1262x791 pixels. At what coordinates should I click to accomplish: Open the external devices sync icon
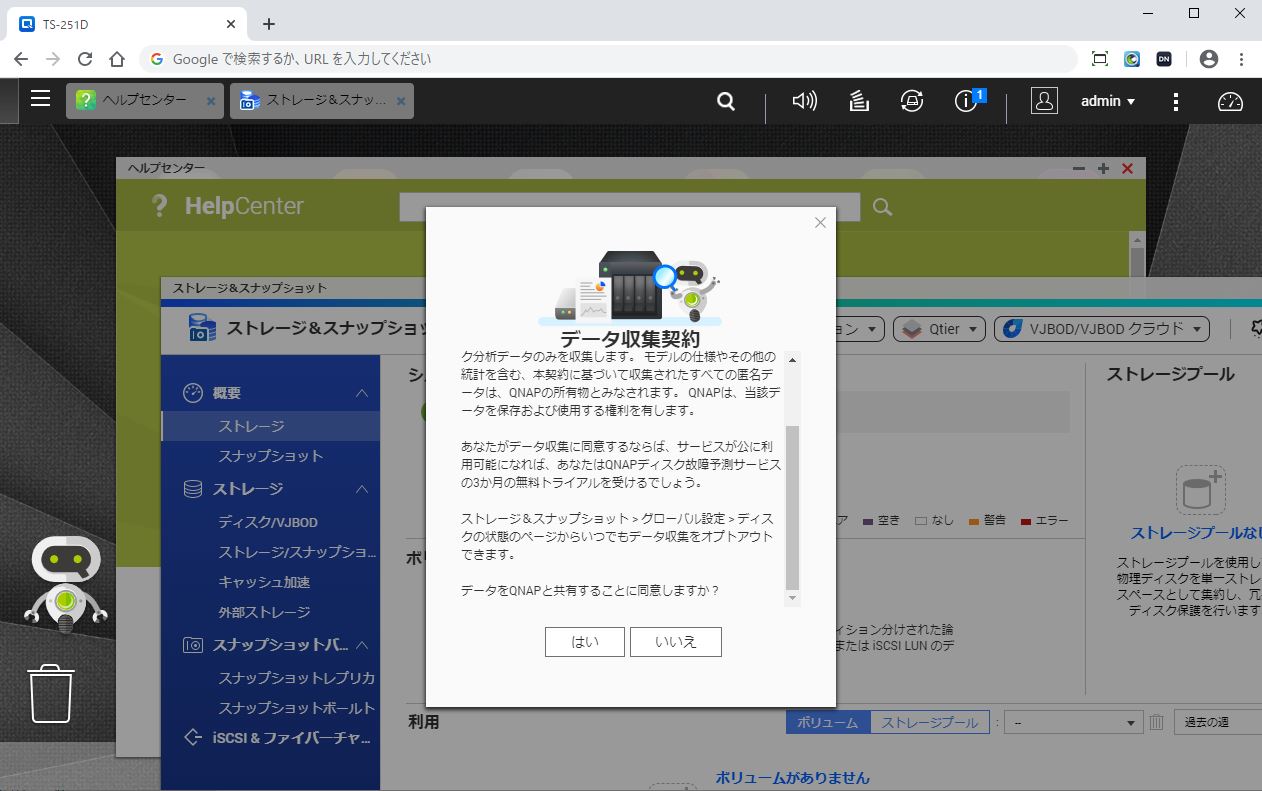click(911, 101)
